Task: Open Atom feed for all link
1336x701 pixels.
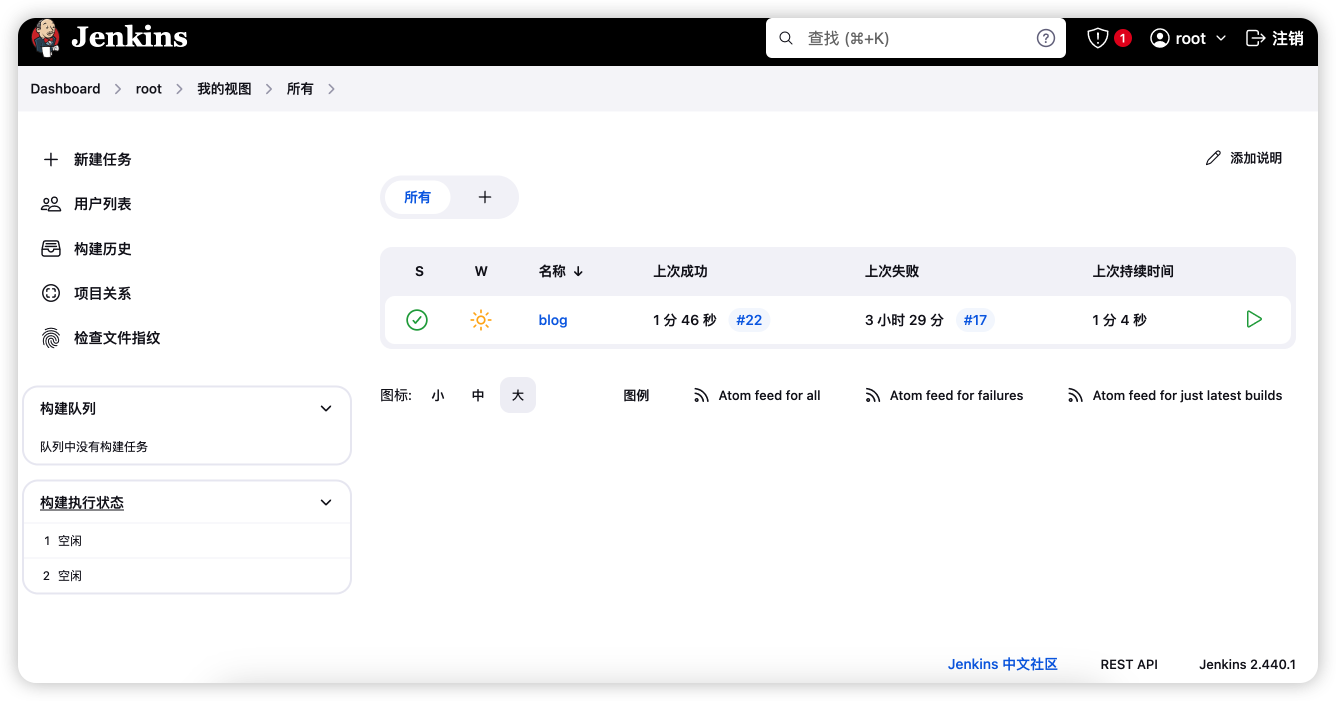Action: click(769, 396)
